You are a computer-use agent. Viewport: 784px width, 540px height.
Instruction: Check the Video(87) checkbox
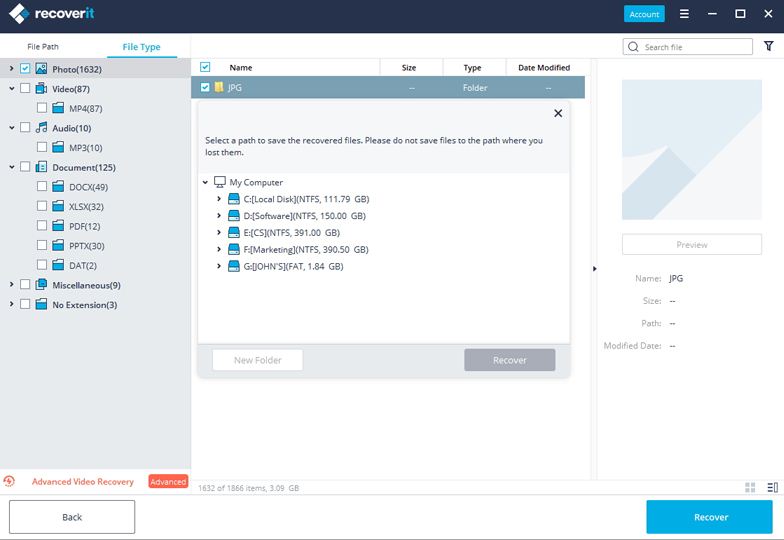click(25, 88)
